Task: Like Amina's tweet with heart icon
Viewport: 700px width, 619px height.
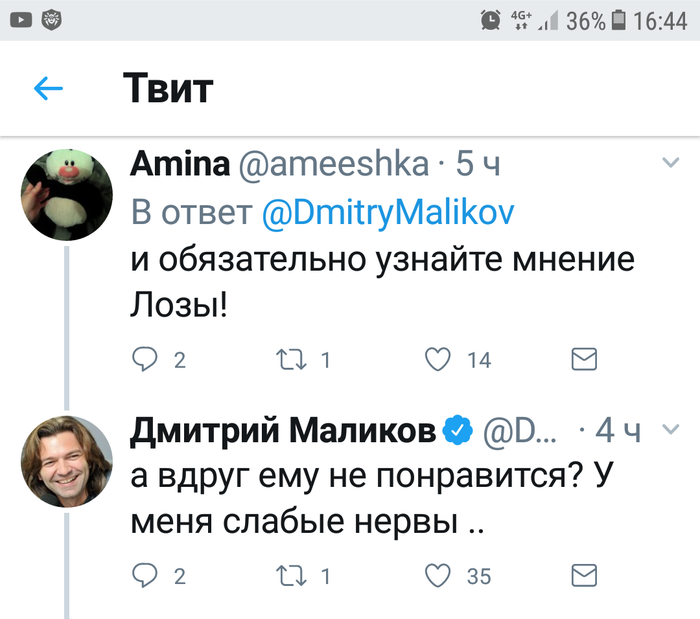Action: point(438,360)
